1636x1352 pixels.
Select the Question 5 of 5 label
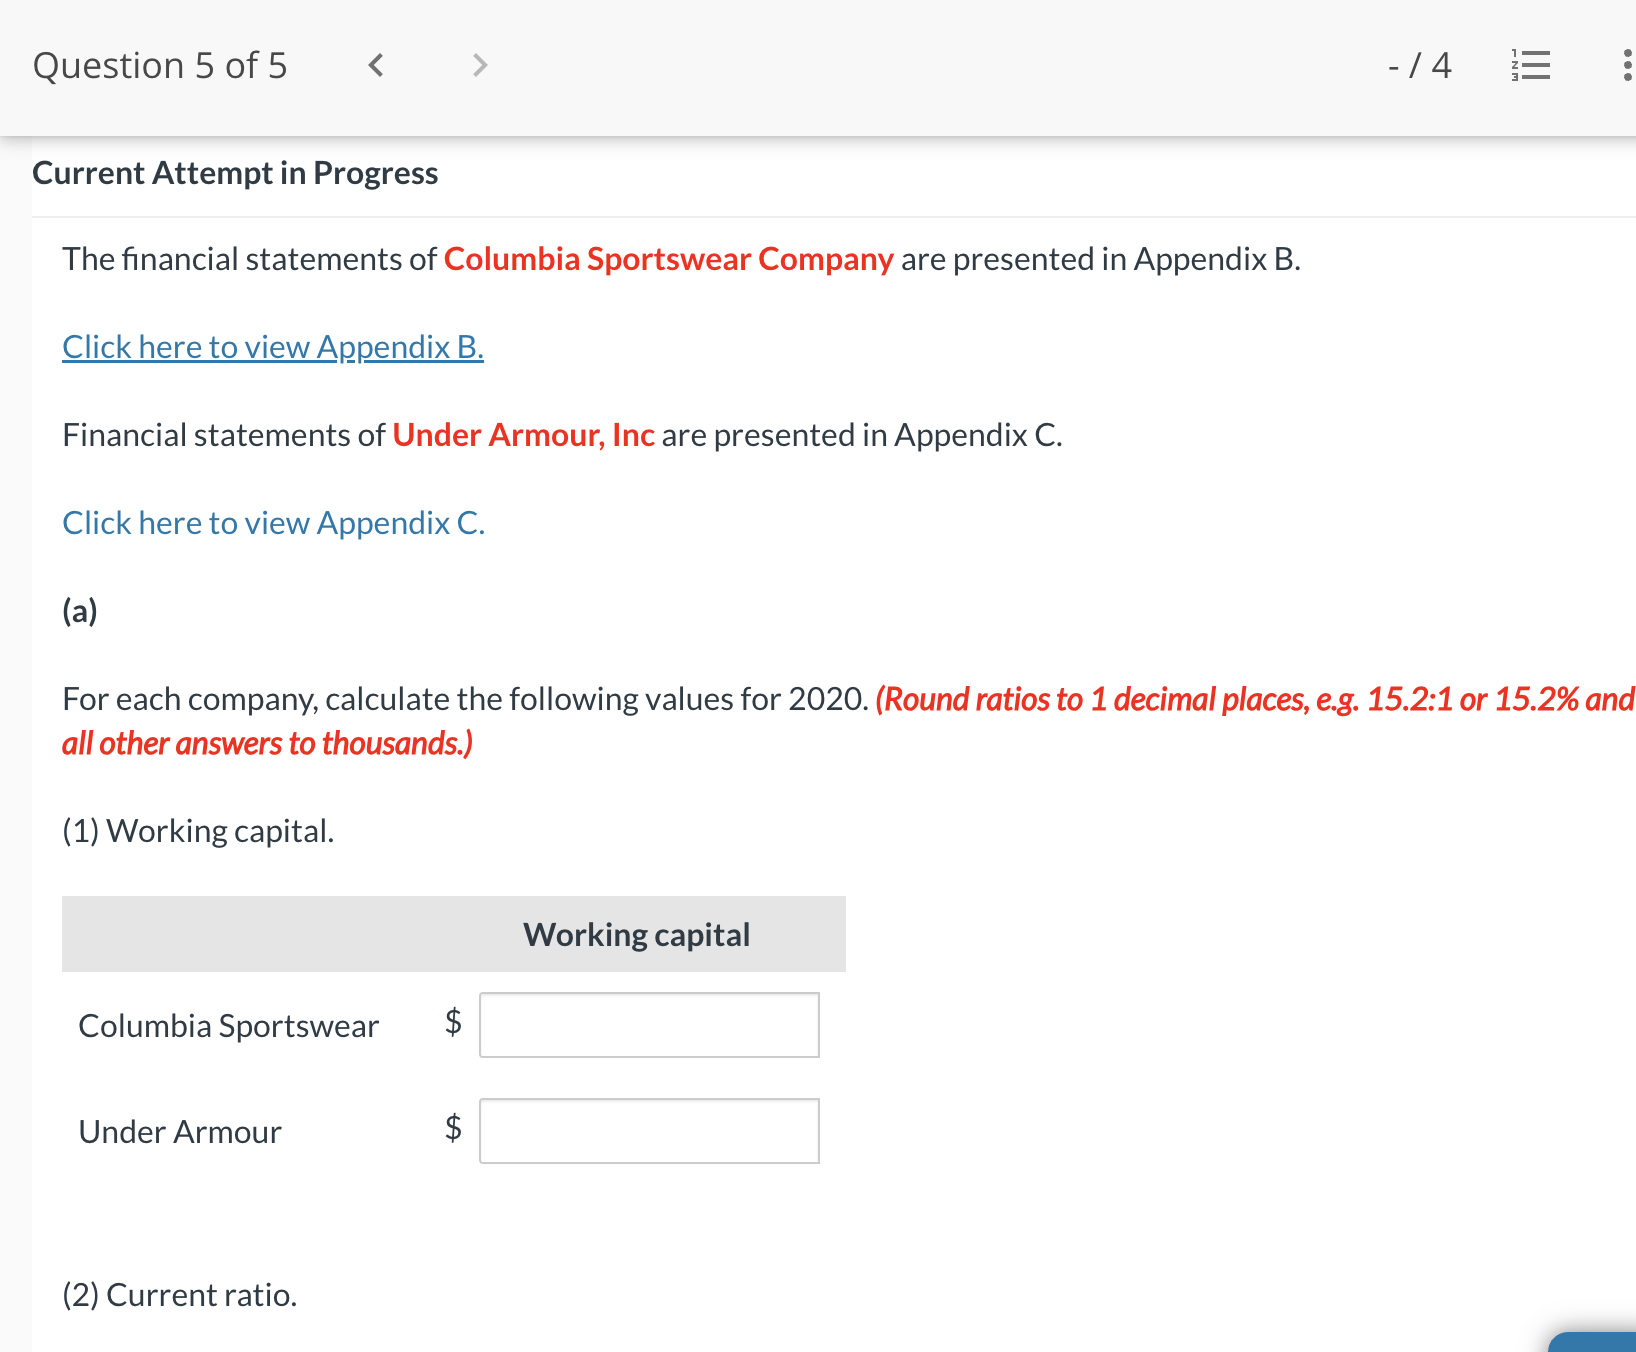[x=160, y=66]
